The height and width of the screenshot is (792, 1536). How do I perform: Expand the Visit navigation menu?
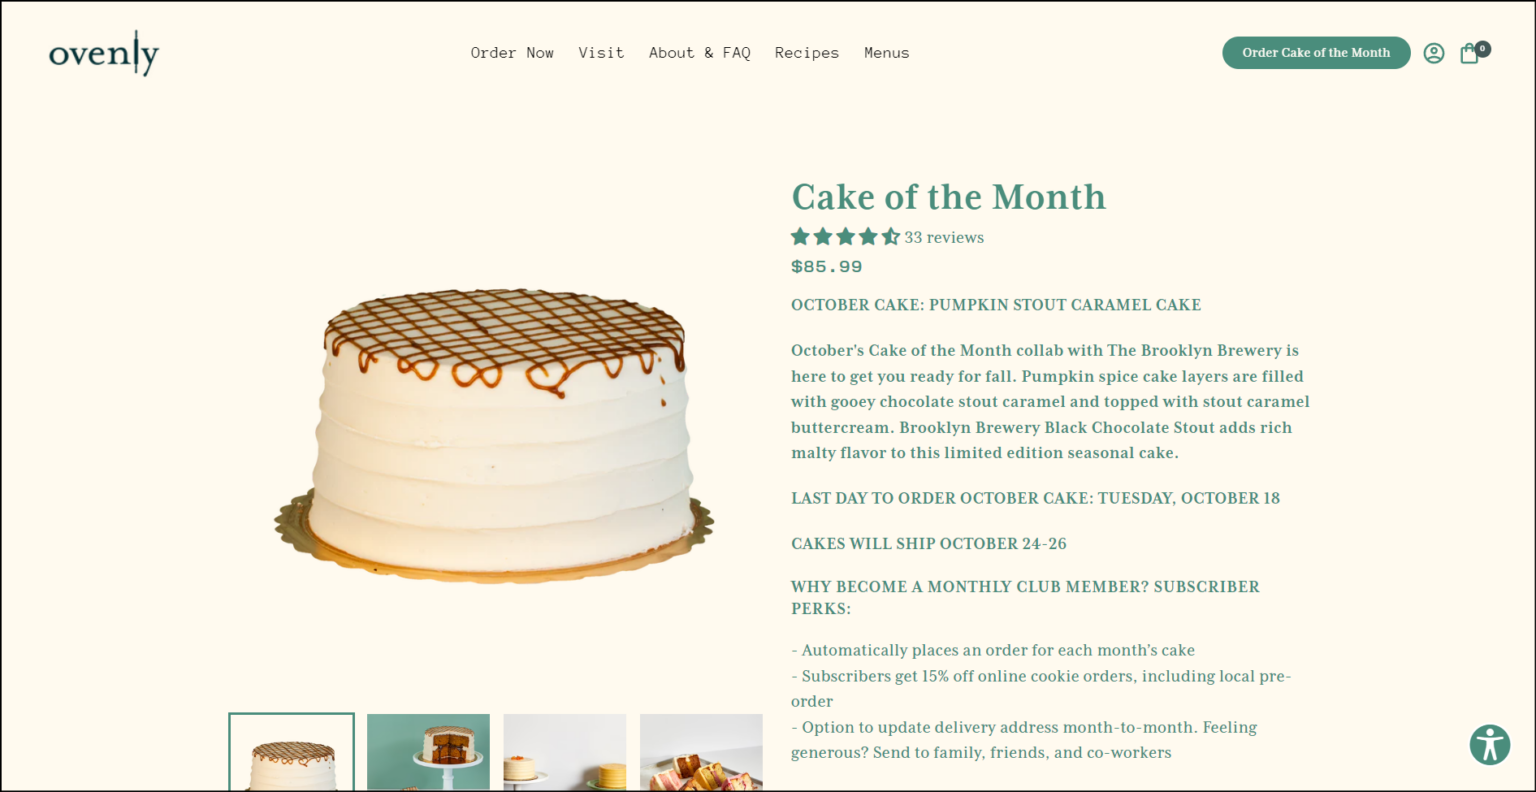pos(601,53)
